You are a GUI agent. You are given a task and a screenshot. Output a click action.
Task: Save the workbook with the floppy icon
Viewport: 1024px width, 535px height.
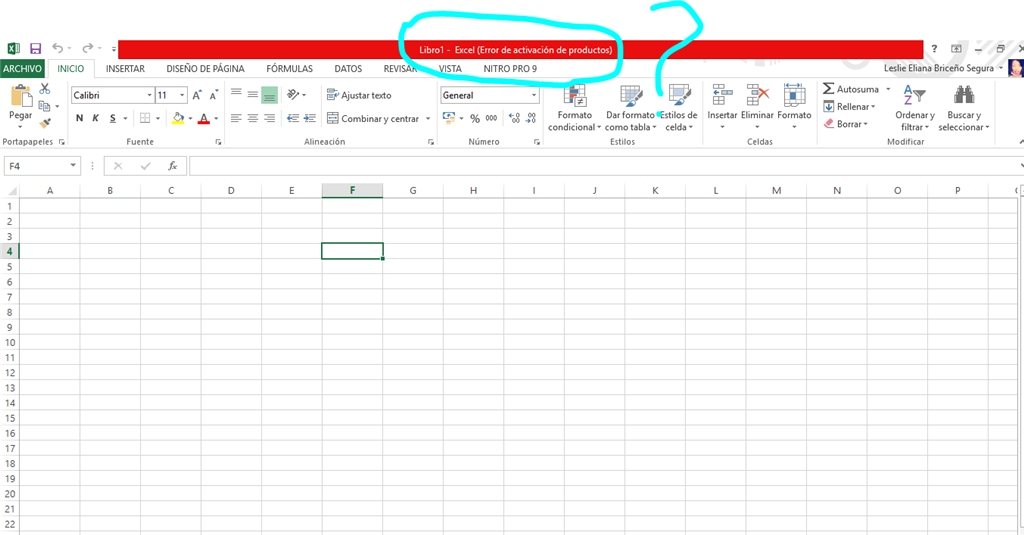(x=35, y=49)
